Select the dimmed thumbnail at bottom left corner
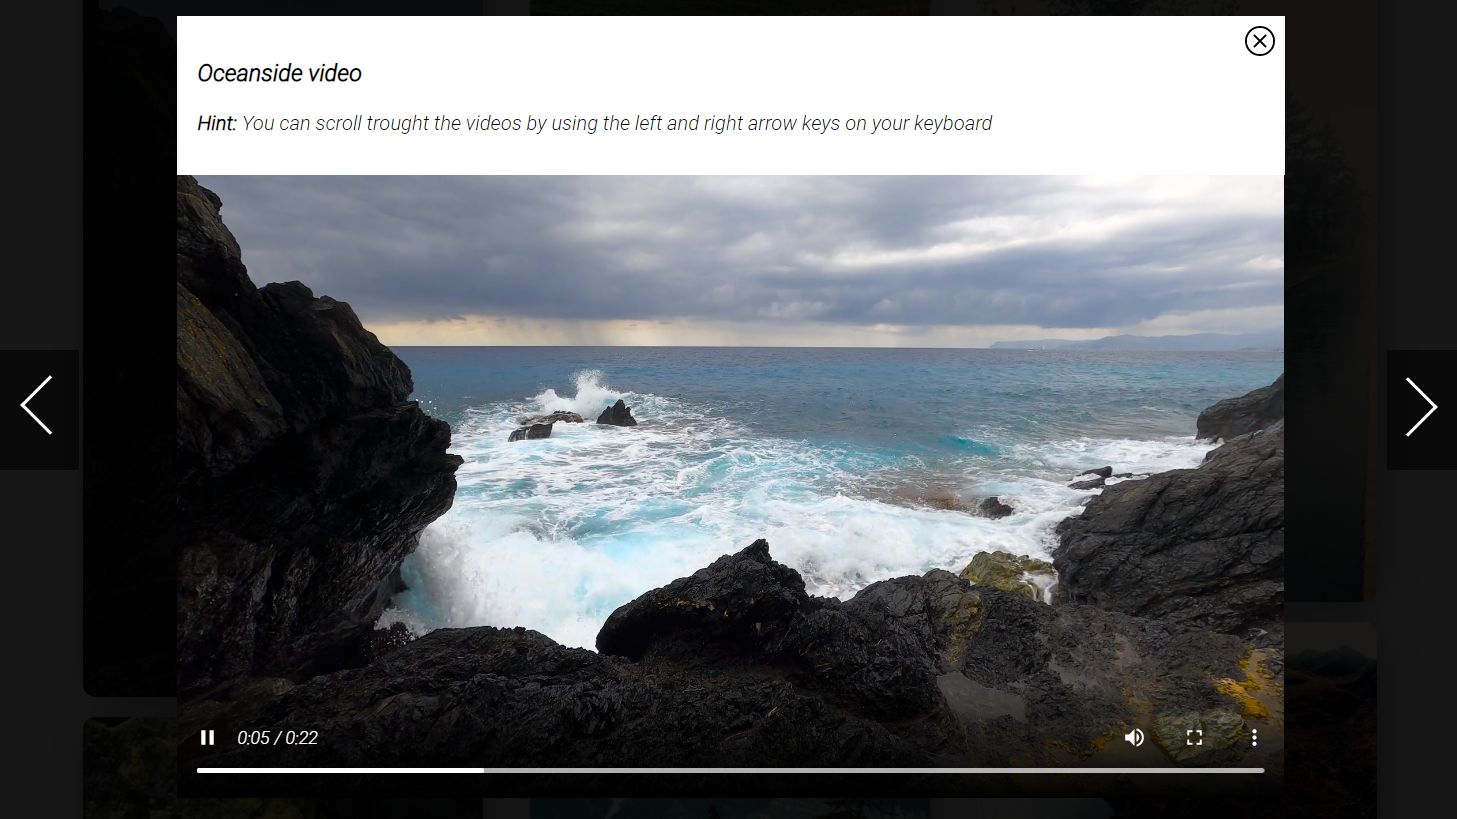This screenshot has height=819, width=1457. pos(129,768)
